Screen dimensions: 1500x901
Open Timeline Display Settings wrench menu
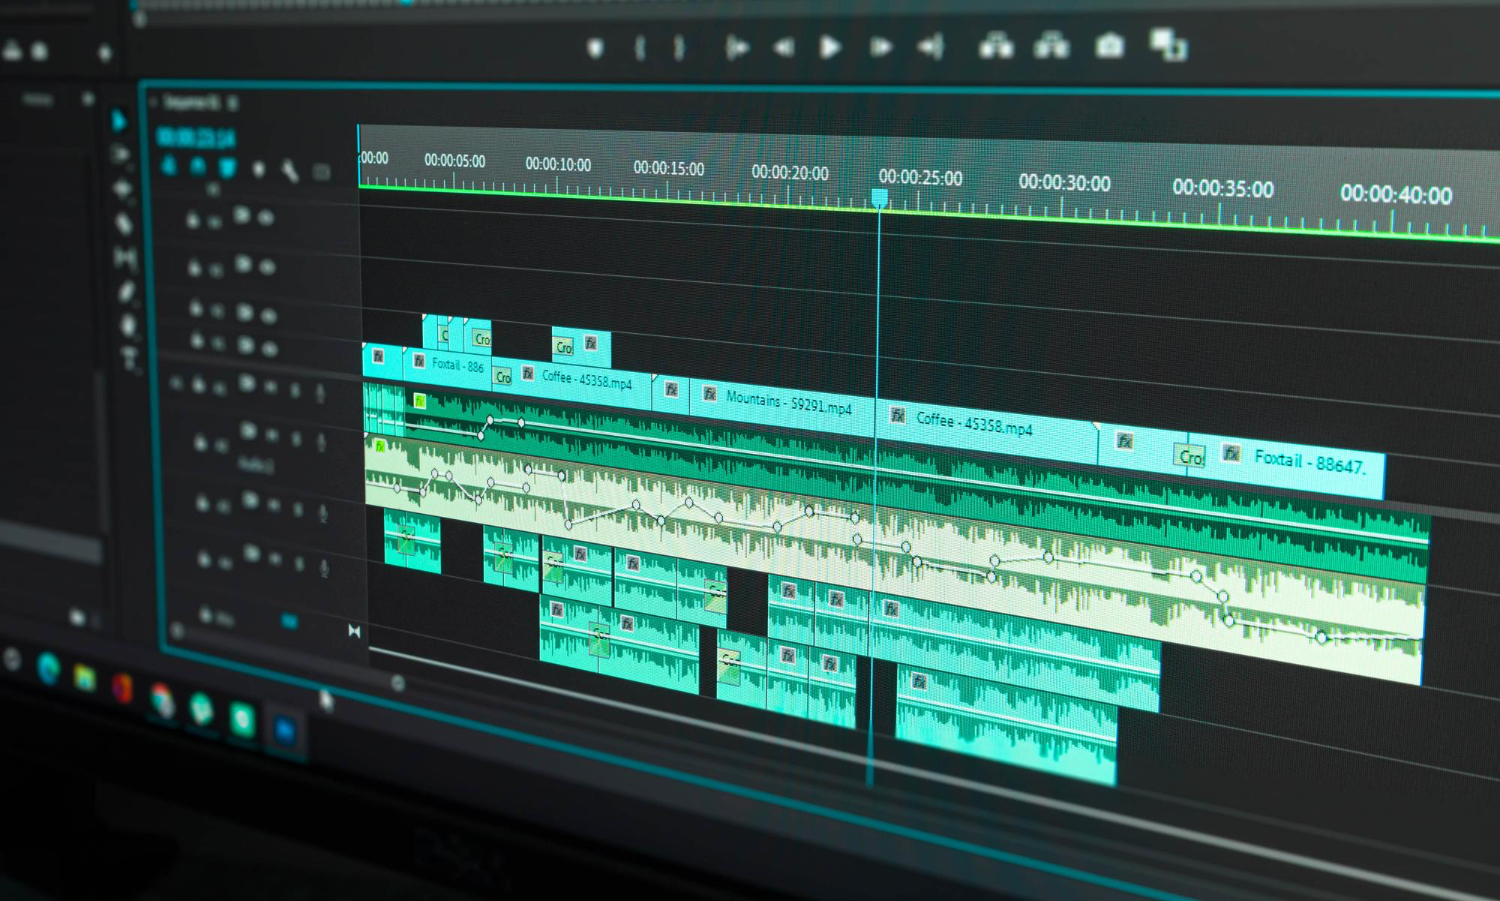pyautogui.click(x=290, y=171)
